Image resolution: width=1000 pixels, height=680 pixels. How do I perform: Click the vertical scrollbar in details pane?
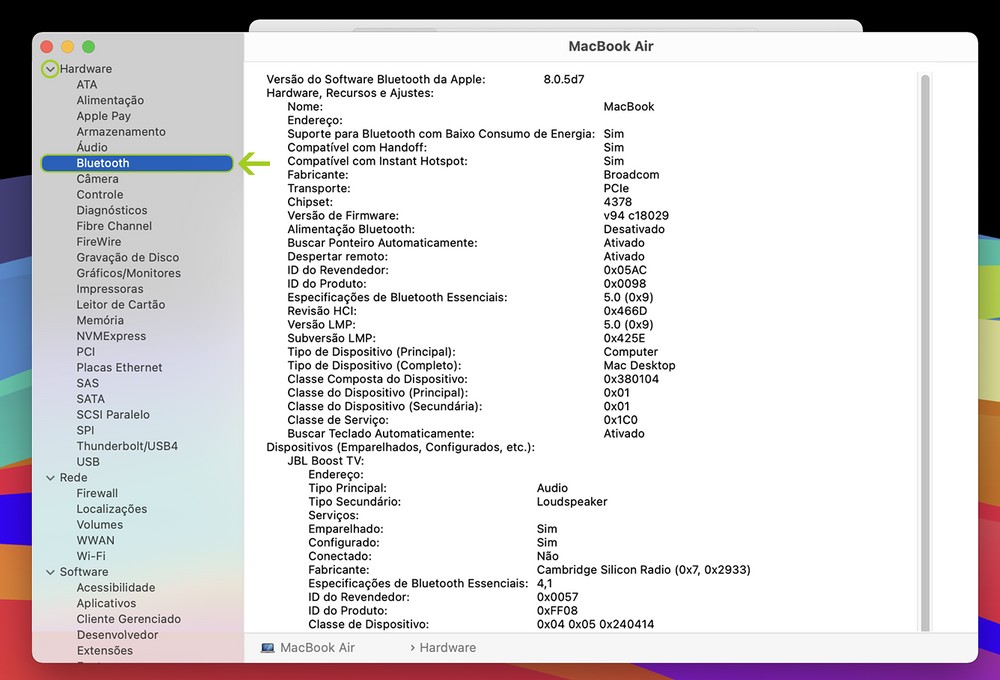tap(925, 350)
